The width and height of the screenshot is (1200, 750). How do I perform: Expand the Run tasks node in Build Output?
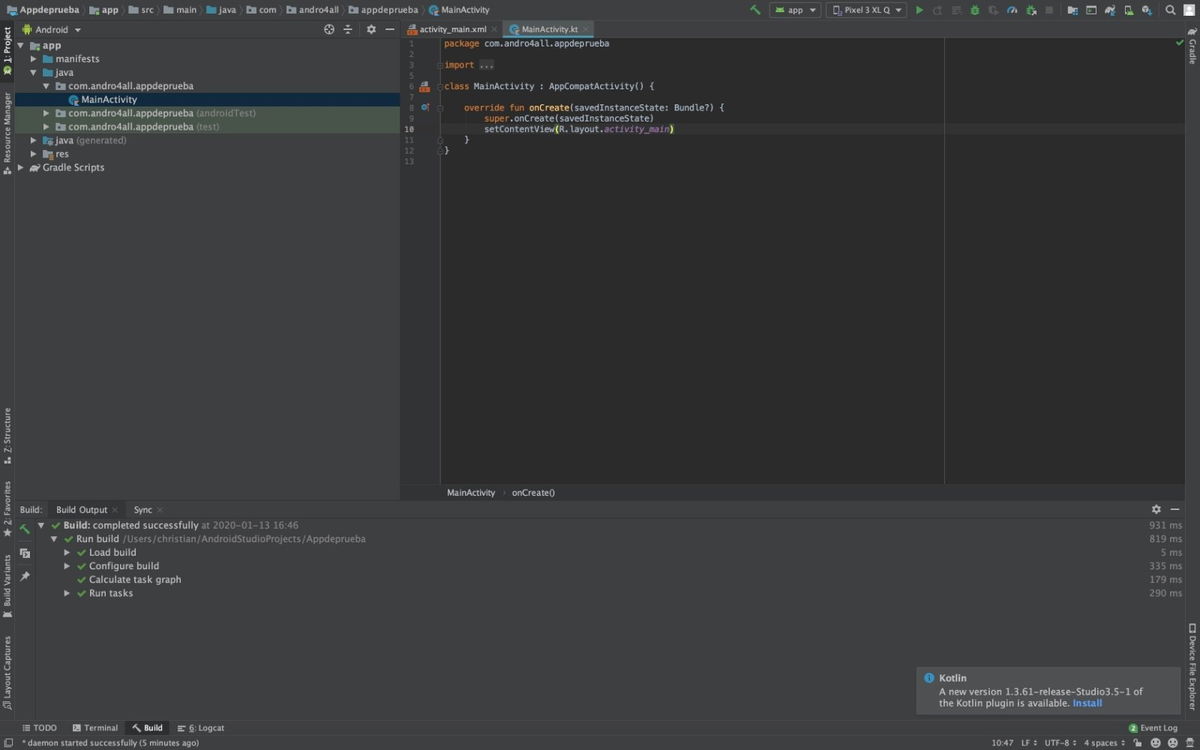click(66, 592)
